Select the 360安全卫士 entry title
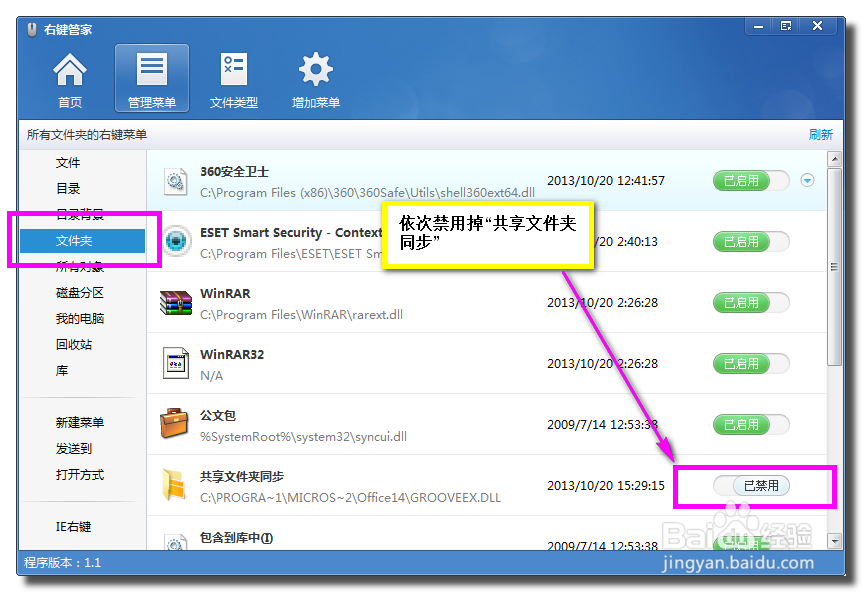 tap(234, 171)
